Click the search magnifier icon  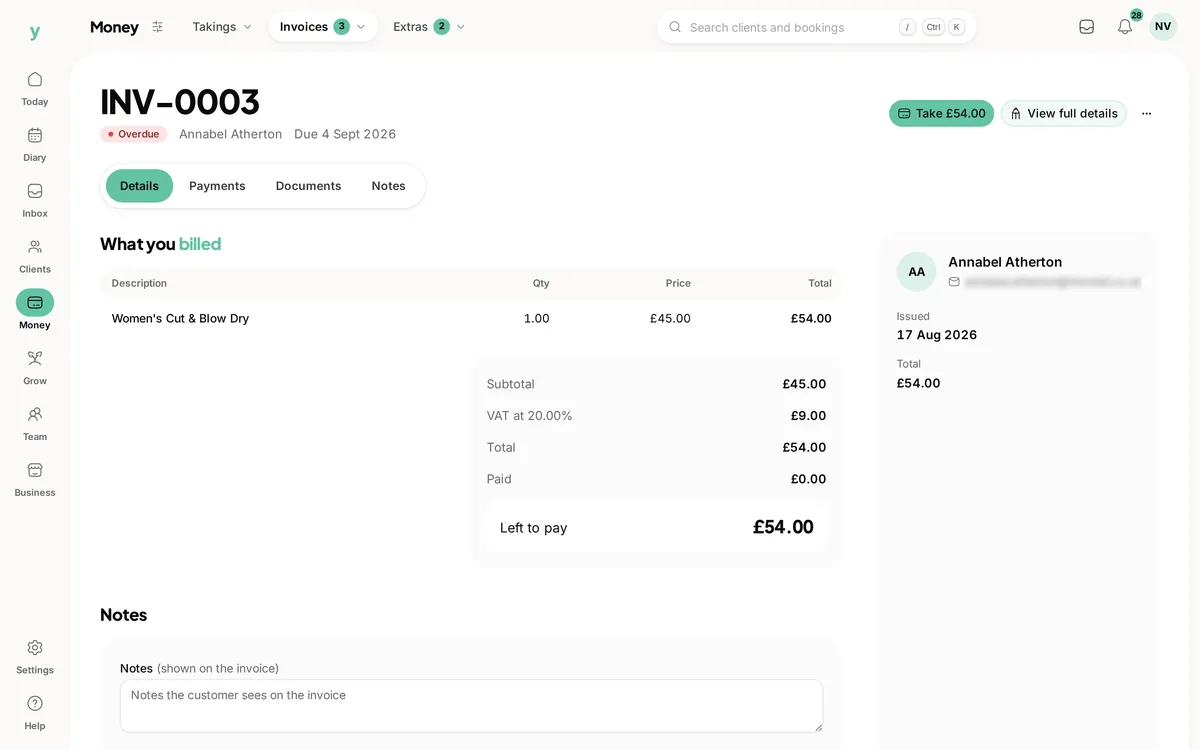click(x=675, y=27)
